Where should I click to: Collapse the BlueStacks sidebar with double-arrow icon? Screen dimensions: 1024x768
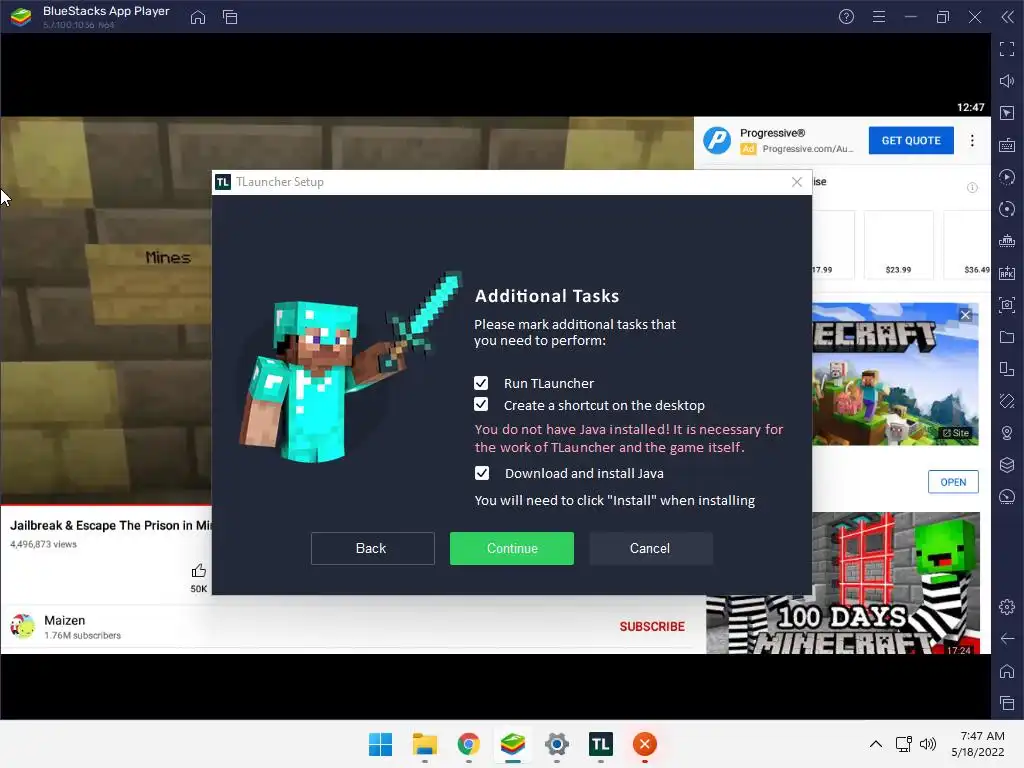pyautogui.click(x=1007, y=17)
